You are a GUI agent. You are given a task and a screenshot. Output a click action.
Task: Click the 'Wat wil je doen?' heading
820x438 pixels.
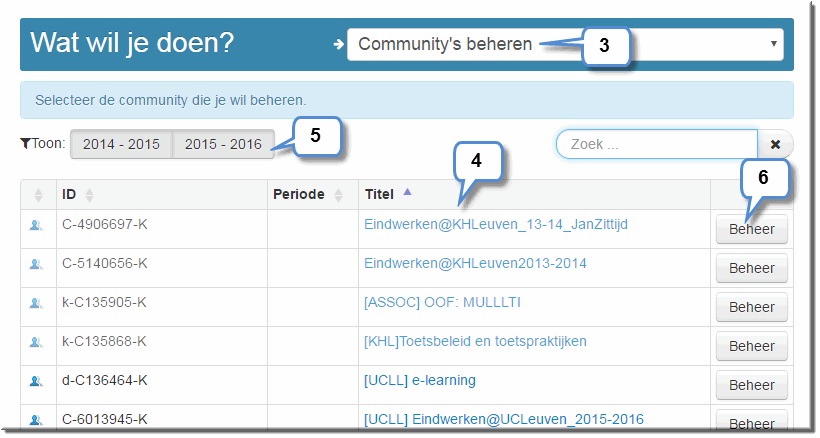tap(132, 43)
